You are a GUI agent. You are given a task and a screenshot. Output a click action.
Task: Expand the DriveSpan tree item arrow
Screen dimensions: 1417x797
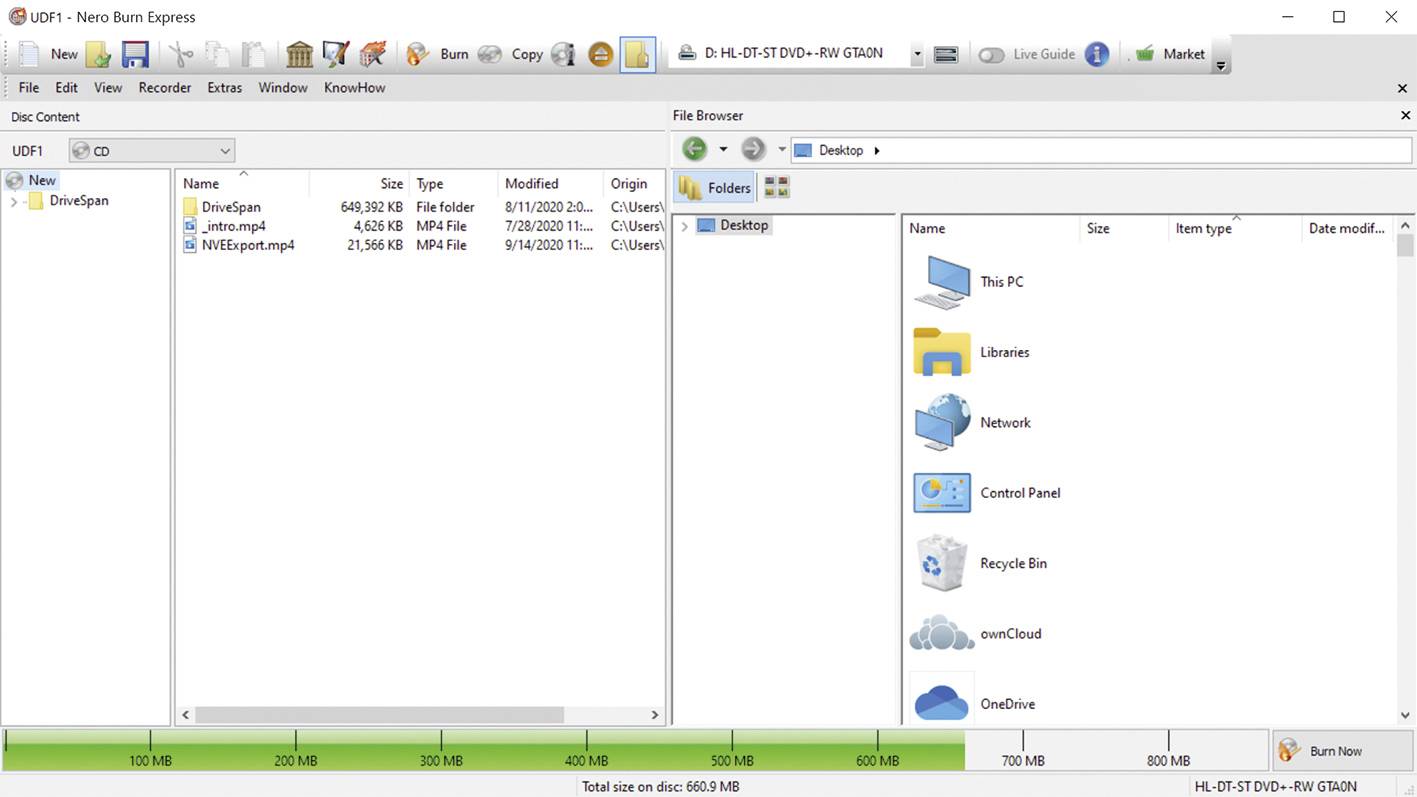point(16,200)
